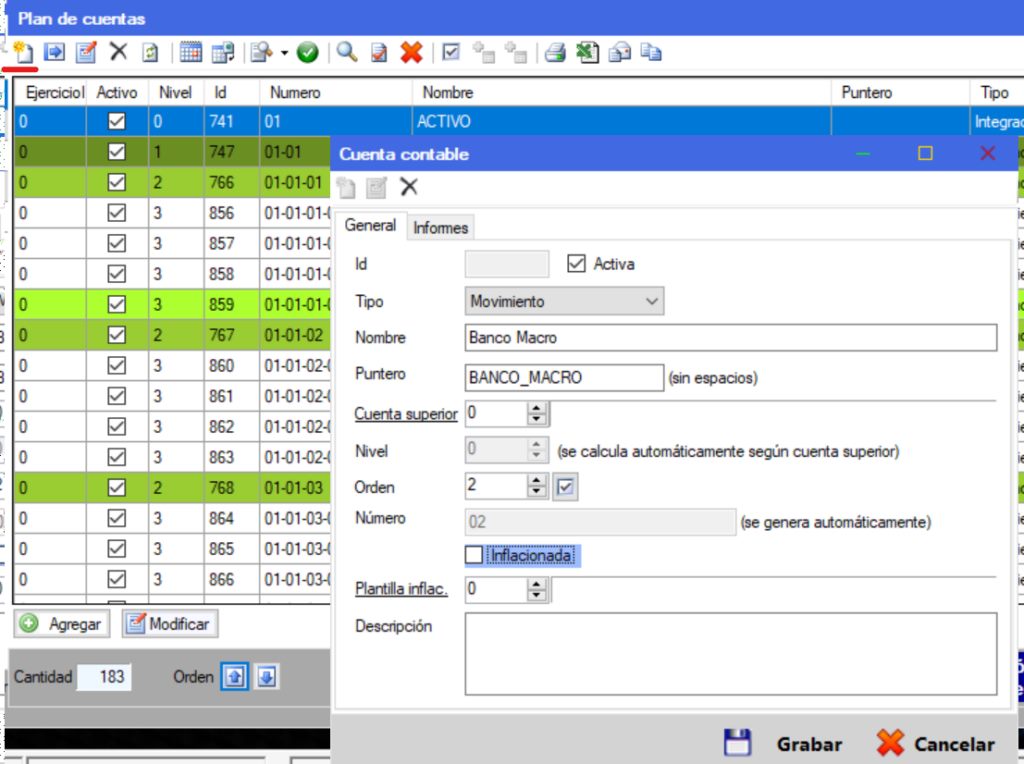The image size is (1024, 764).
Task: Click the red X icon in the toolbar
Action: [411, 52]
